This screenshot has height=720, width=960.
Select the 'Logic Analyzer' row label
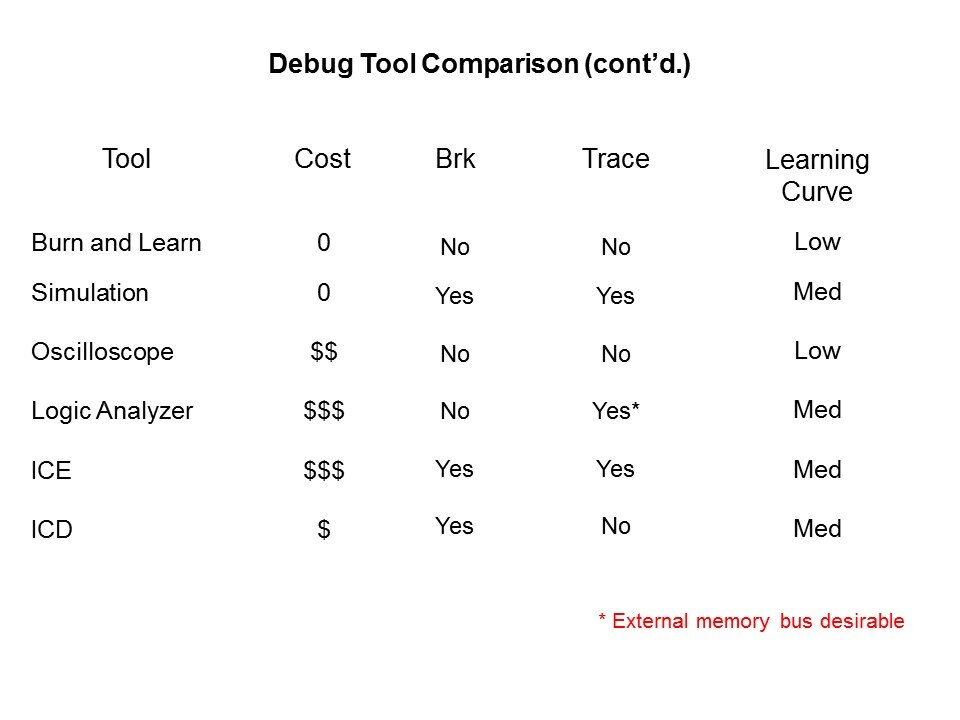coord(112,410)
